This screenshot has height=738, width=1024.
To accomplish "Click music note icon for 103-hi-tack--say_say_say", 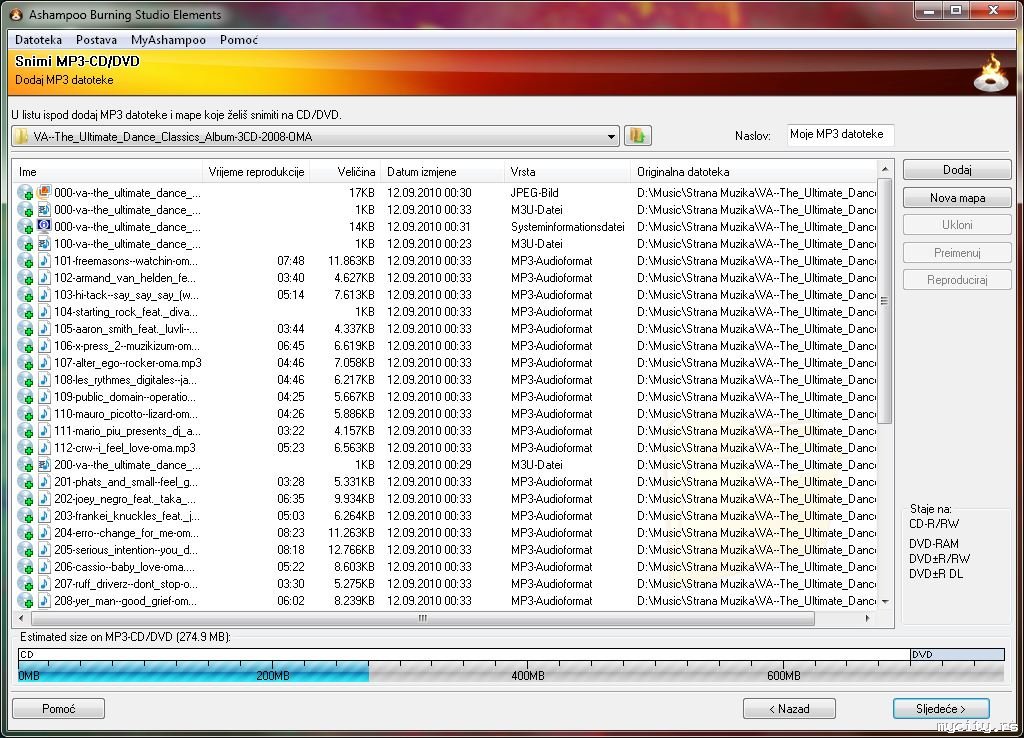I will 44,294.
